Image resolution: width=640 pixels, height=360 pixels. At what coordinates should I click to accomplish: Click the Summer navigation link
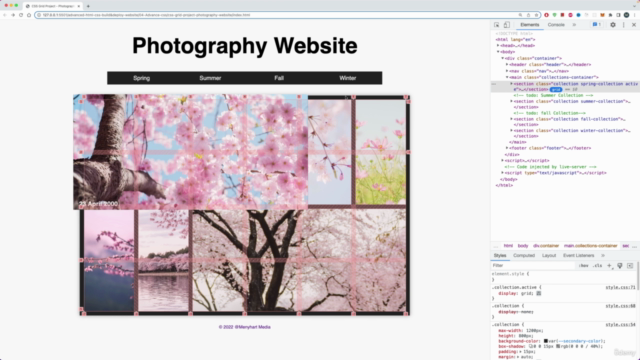coord(210,78)
